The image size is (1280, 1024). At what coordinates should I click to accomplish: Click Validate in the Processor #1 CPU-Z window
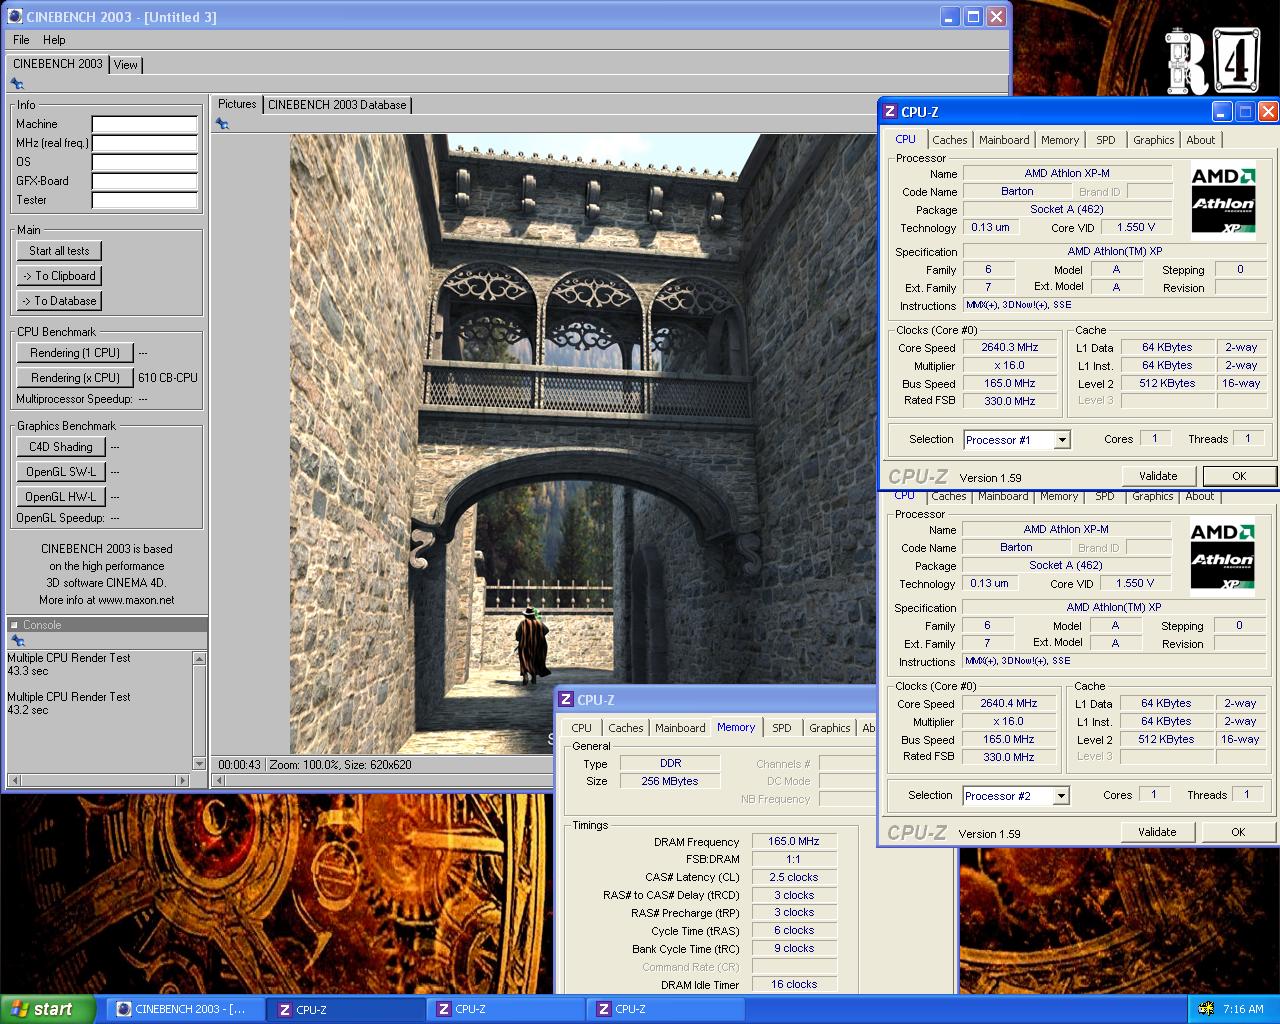pyautogui.click(x=1158, y=476)
